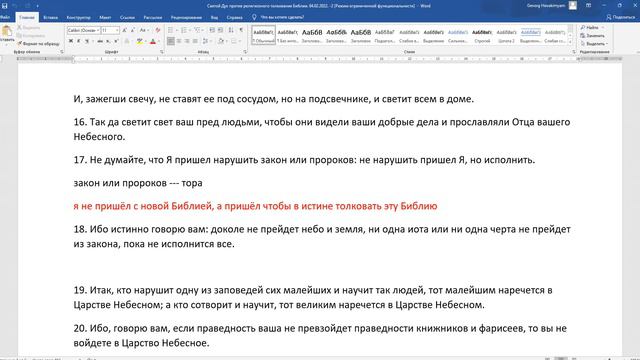Screen dimensions: 640x360
Task: Toggle underline formatting (Ч)
Action: tap(87, 41)
